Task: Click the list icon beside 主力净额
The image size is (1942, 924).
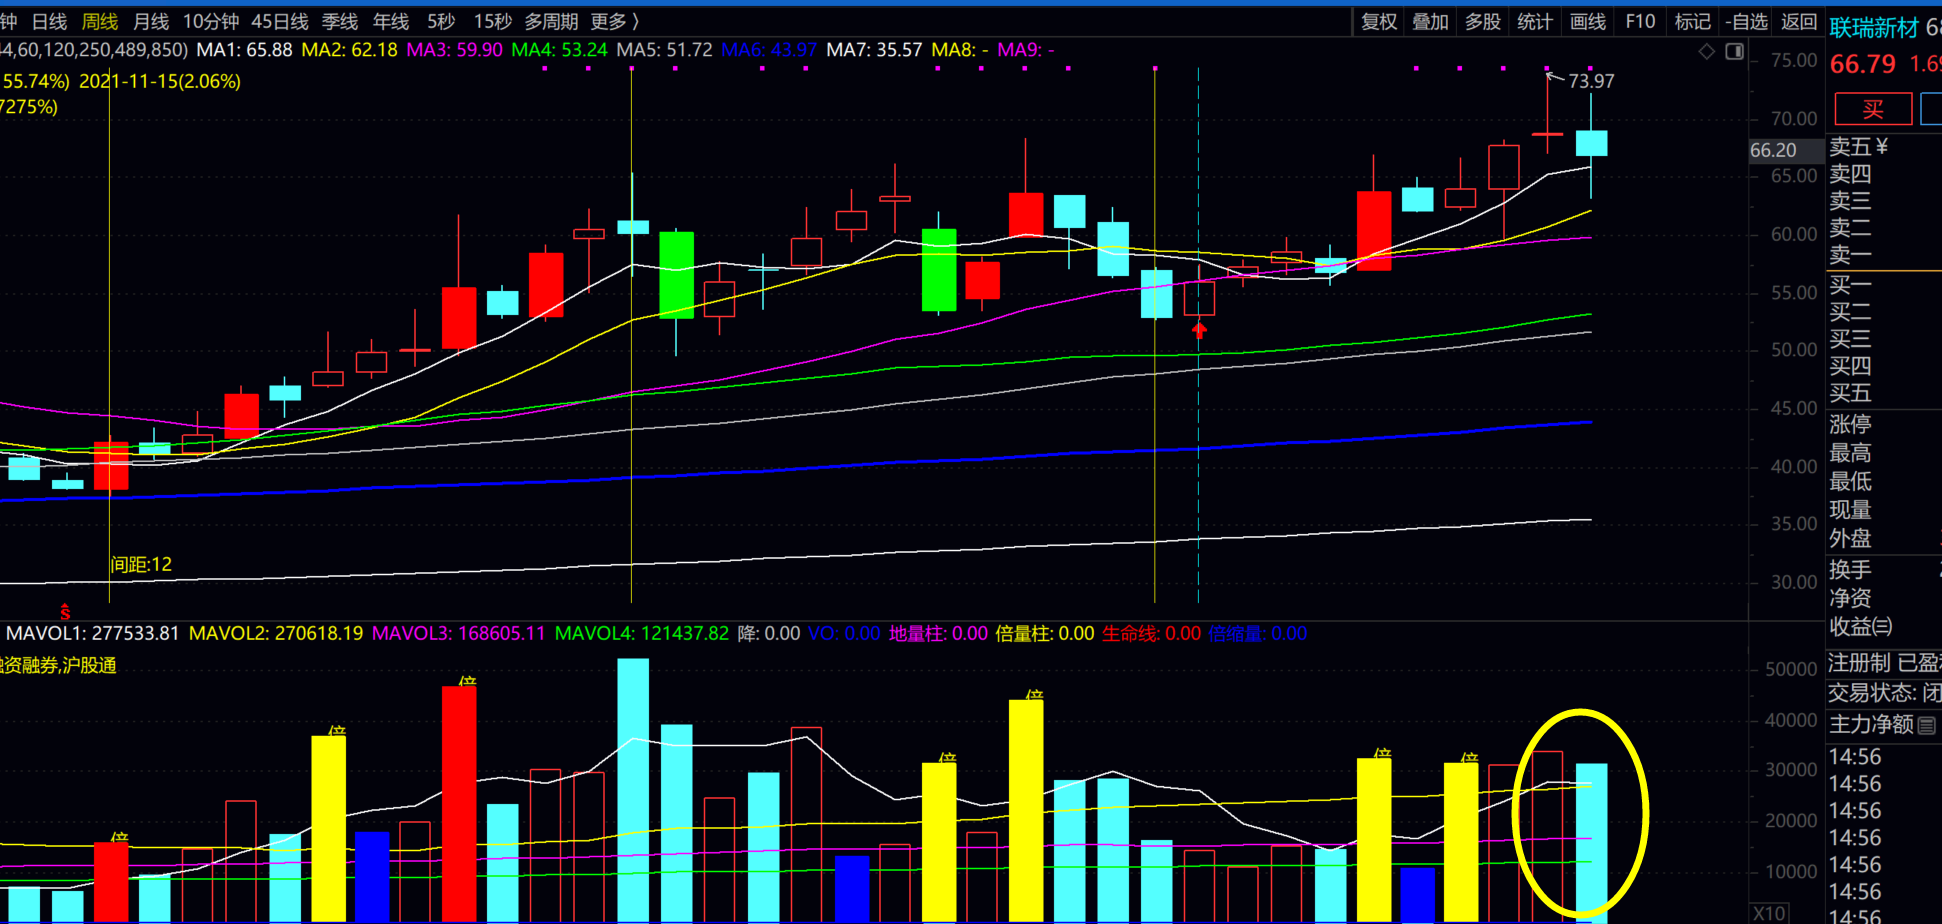Action: (1927, 726)
